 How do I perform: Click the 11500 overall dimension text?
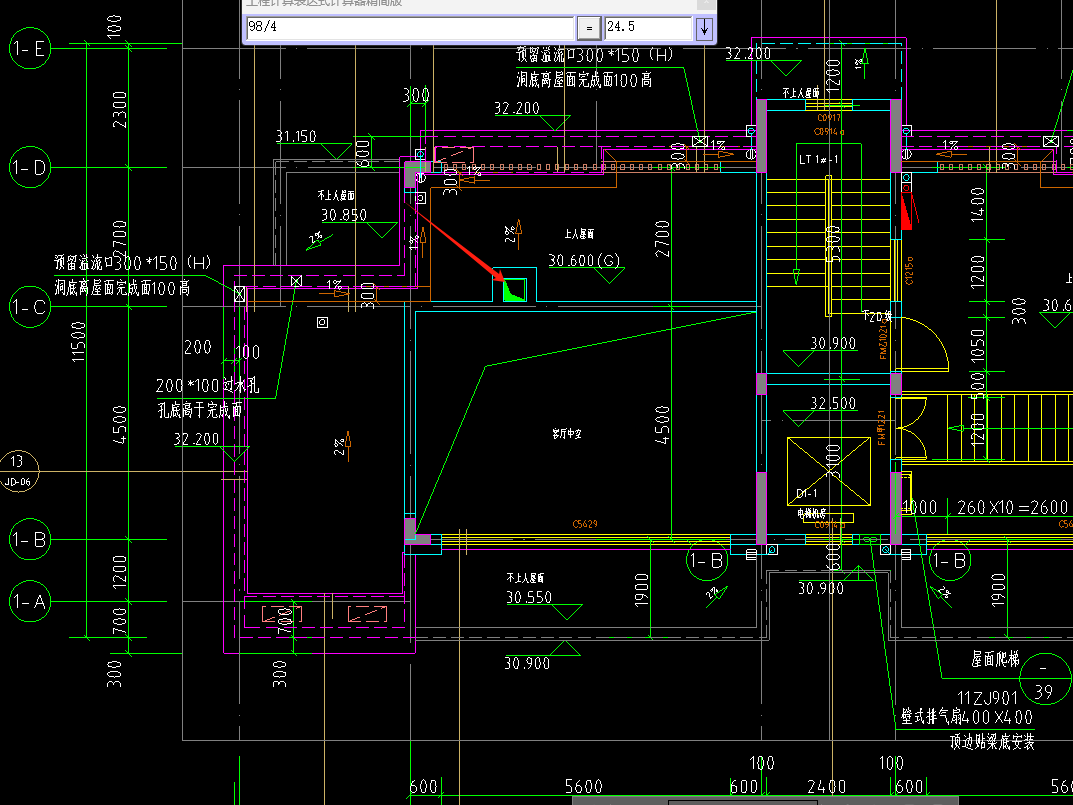pyautogui.click(x=79, y=342)
